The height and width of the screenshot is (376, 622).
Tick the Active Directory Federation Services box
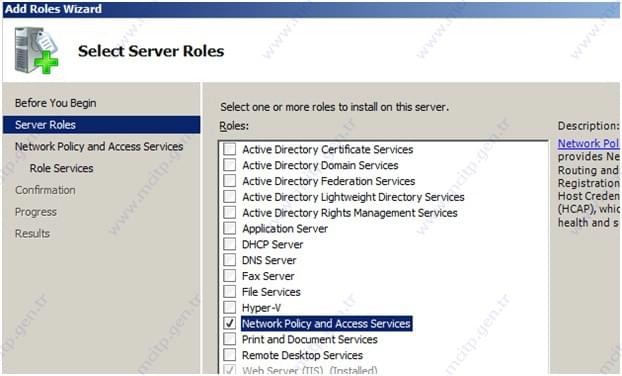pos(229,181)
